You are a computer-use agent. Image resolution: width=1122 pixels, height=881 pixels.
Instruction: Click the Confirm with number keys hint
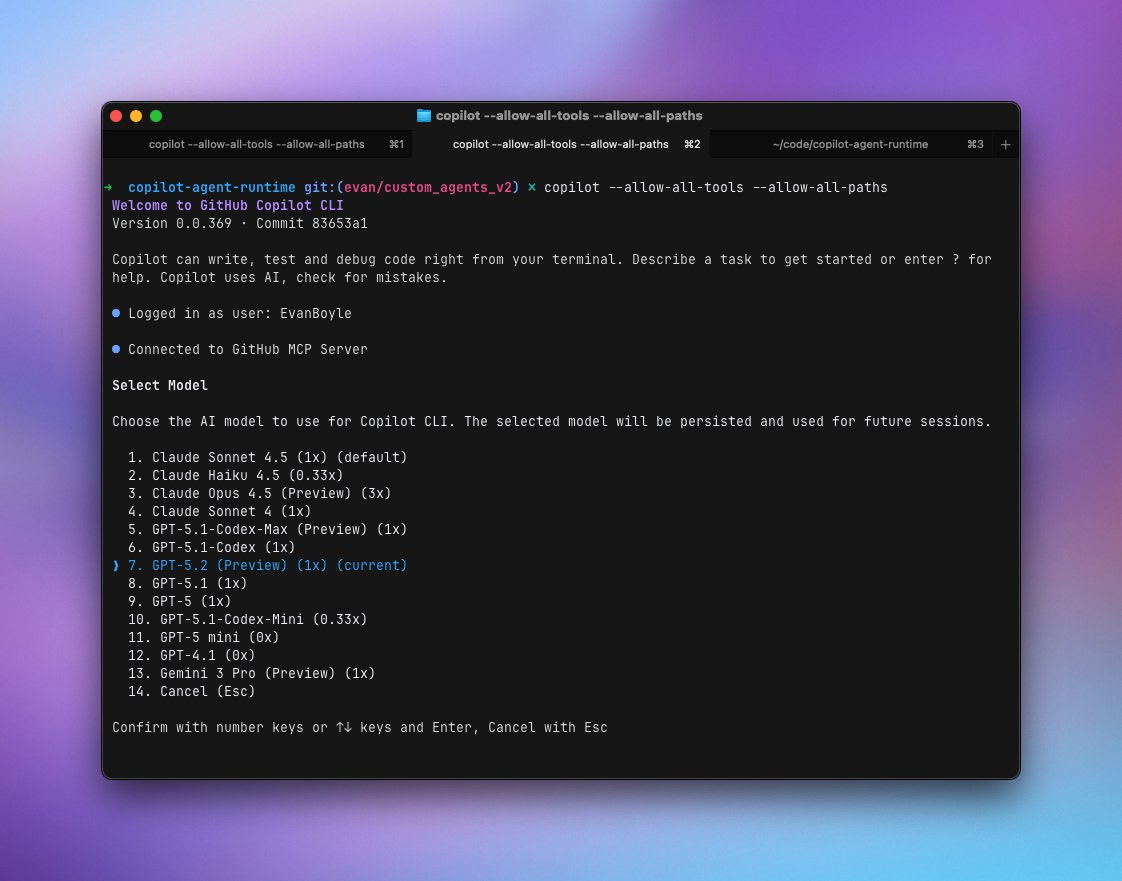[x=359, y=727]
